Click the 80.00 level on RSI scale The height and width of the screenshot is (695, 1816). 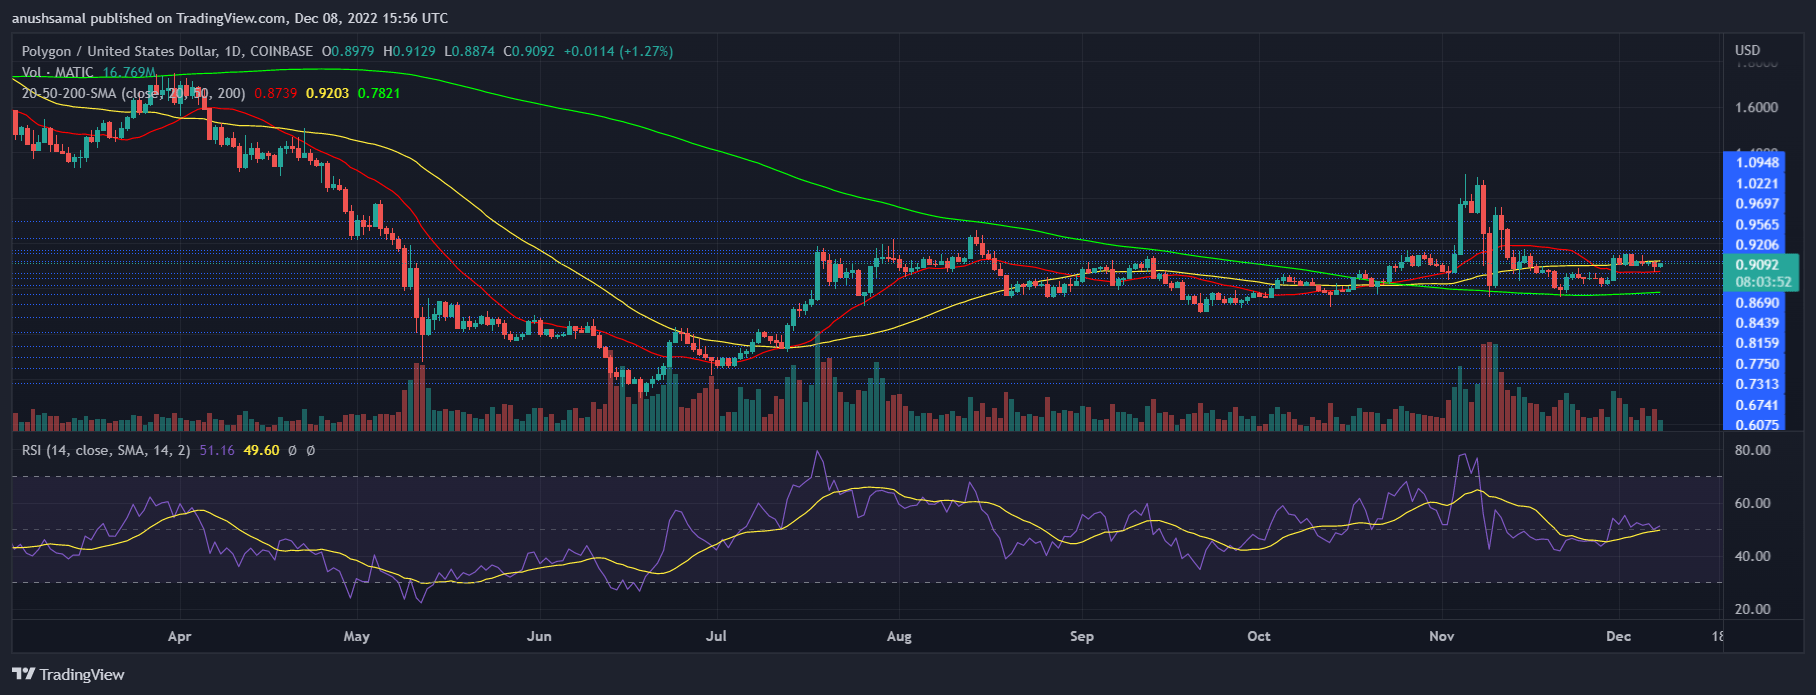point(1752,451)
